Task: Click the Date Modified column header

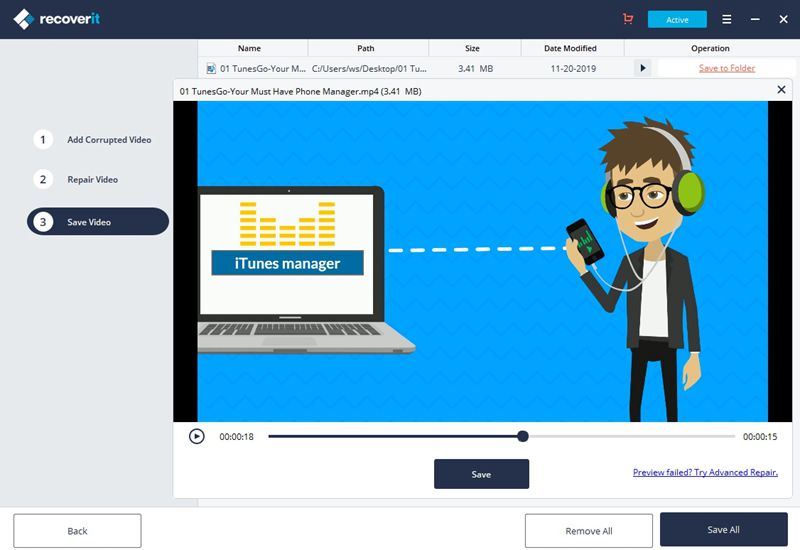Action: (x=570, y=48)
